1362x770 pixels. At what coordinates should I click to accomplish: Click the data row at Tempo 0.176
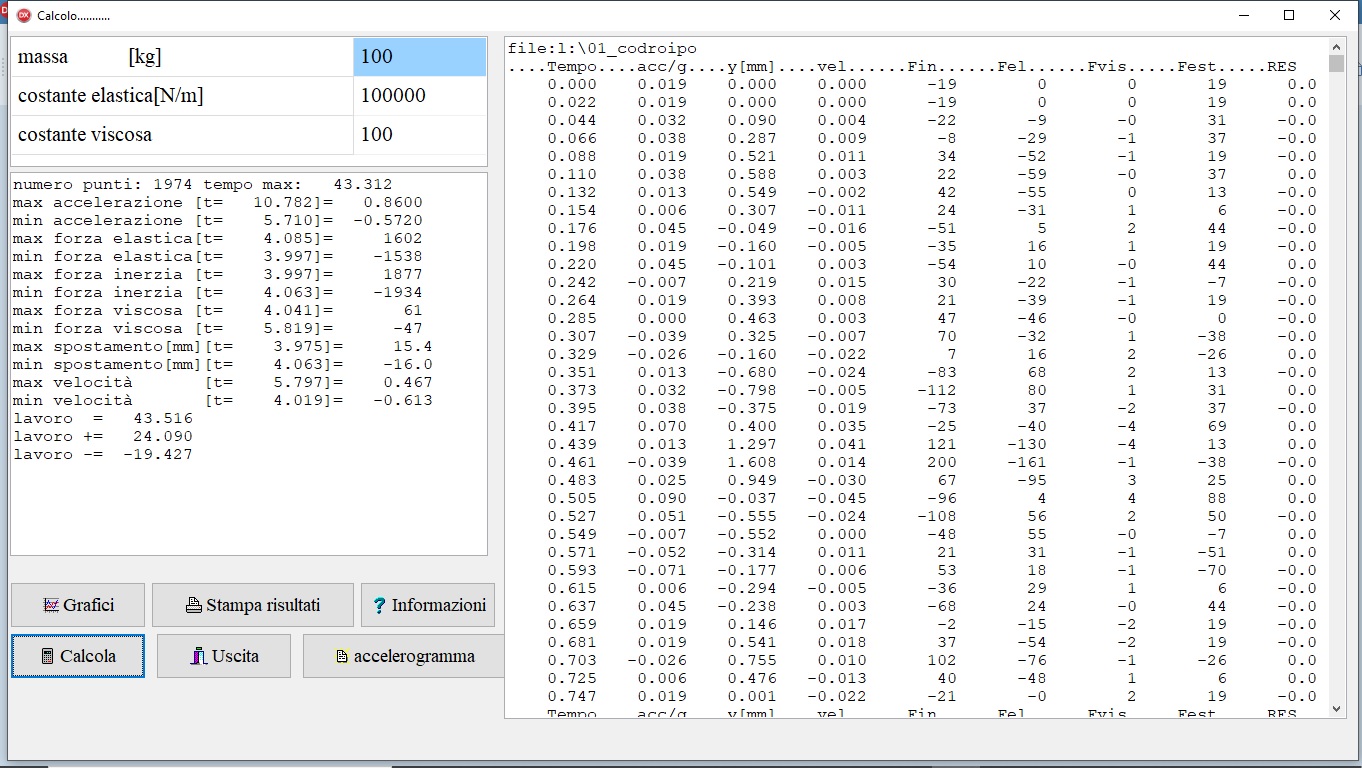click(932, 229)
